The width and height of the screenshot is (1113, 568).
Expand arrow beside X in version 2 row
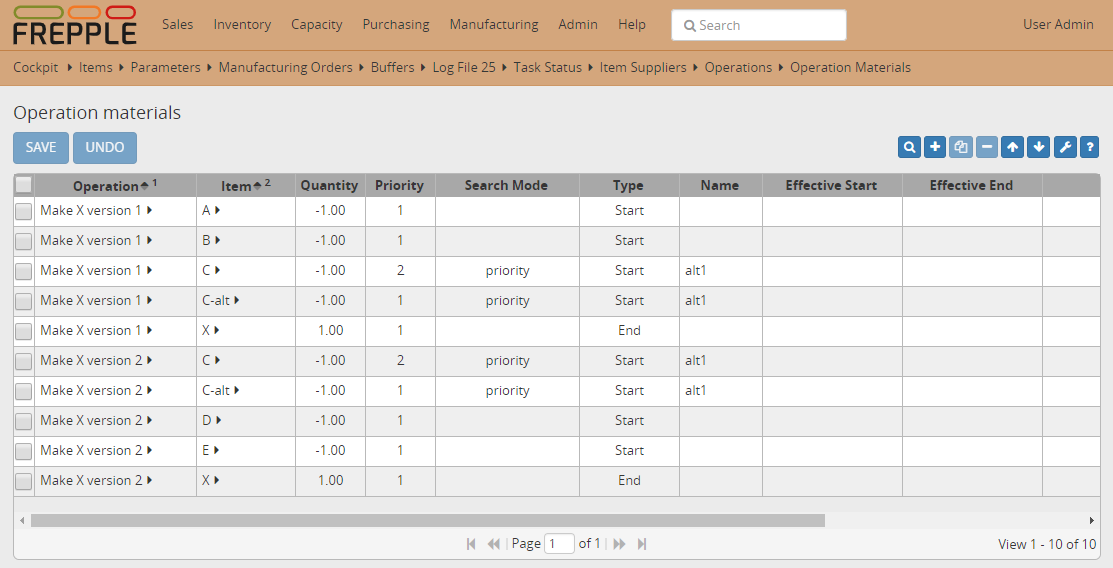[216, 480]
